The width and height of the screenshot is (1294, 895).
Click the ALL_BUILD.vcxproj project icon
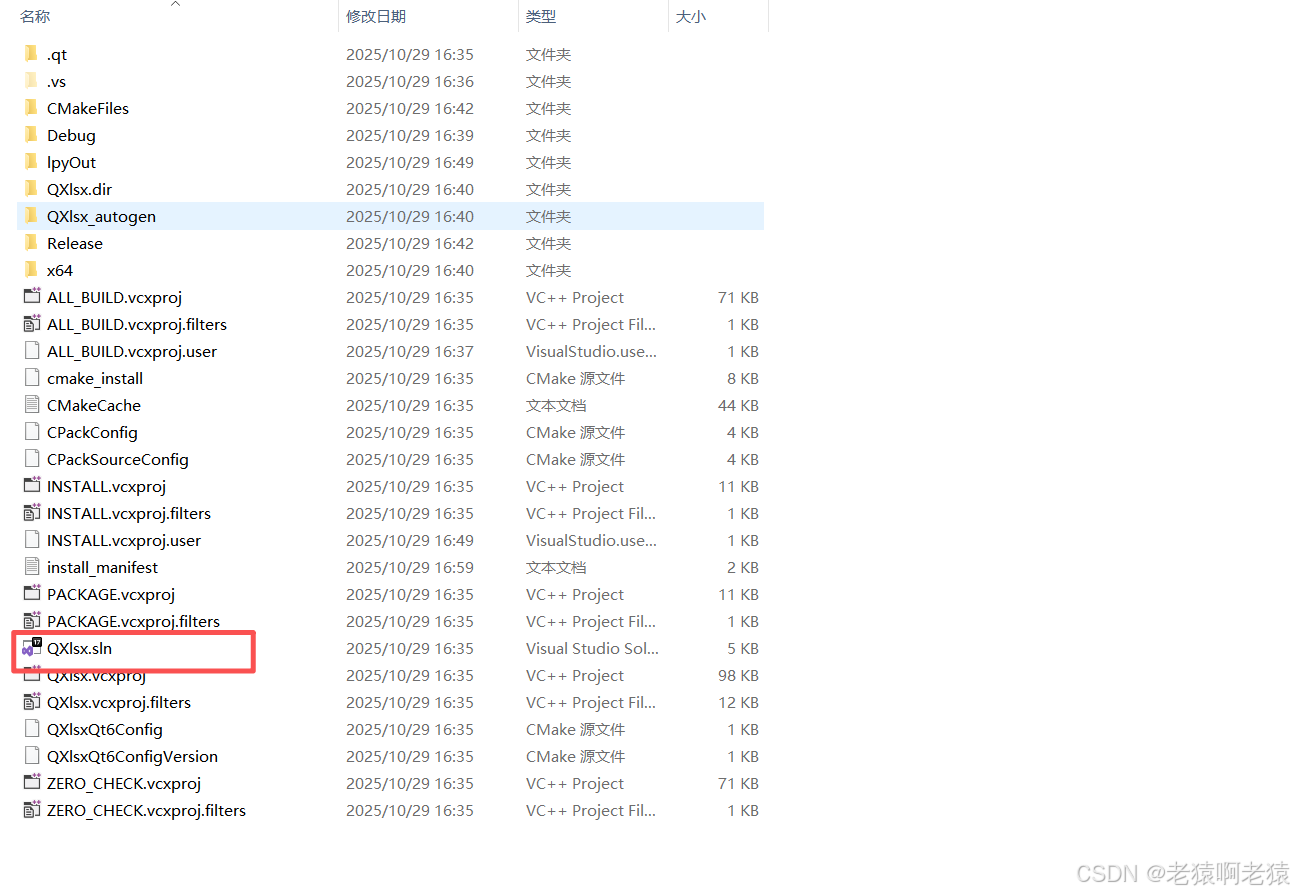(x=31, y=297)
